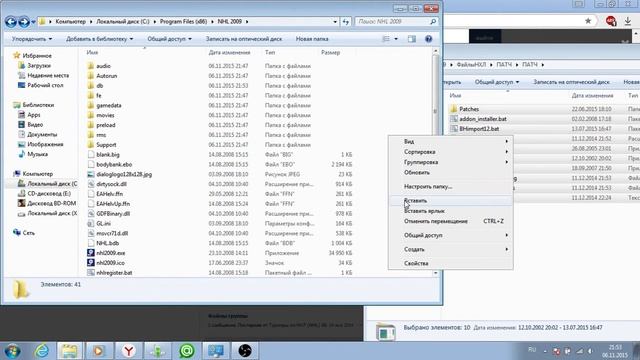Select dialoglogo128x128.jpg image file icon
The height and width of the screenshot is (360, 640).
pos(91,174)
